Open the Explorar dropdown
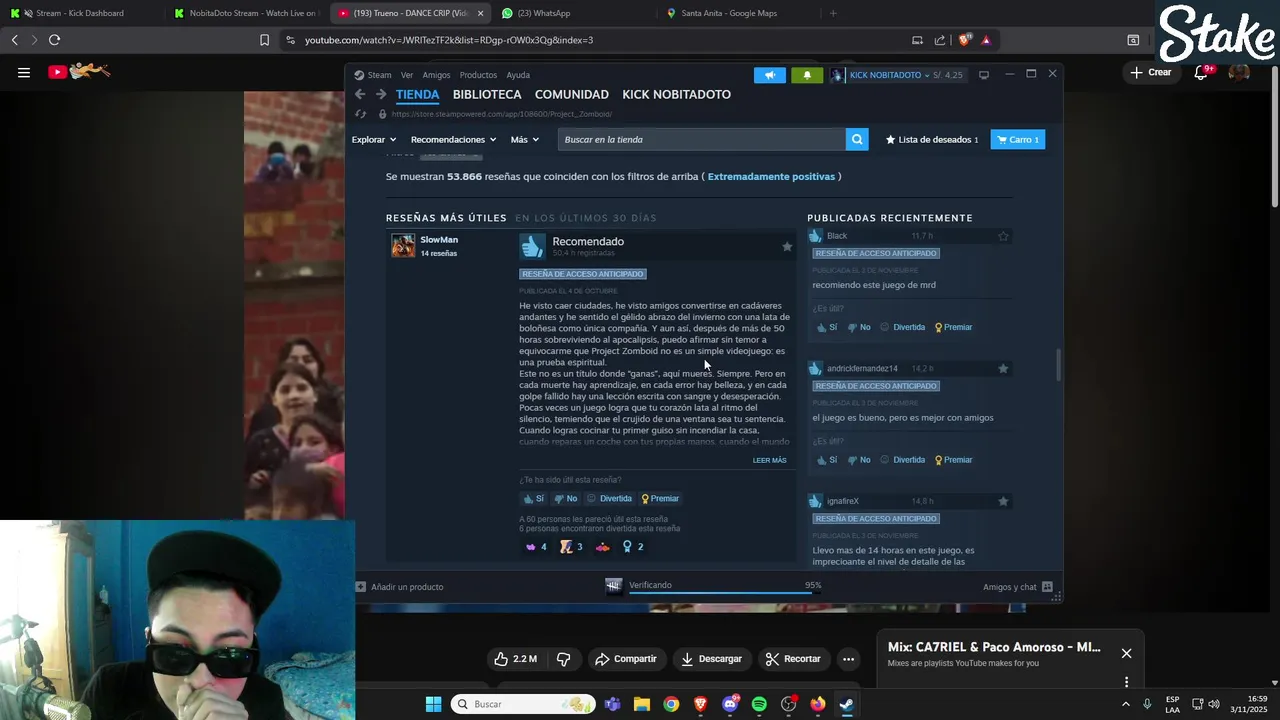 [373, 139]
